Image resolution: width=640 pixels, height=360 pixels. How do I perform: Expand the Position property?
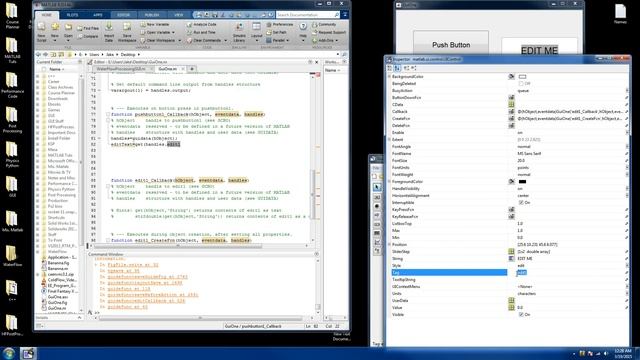click(389, 244)
